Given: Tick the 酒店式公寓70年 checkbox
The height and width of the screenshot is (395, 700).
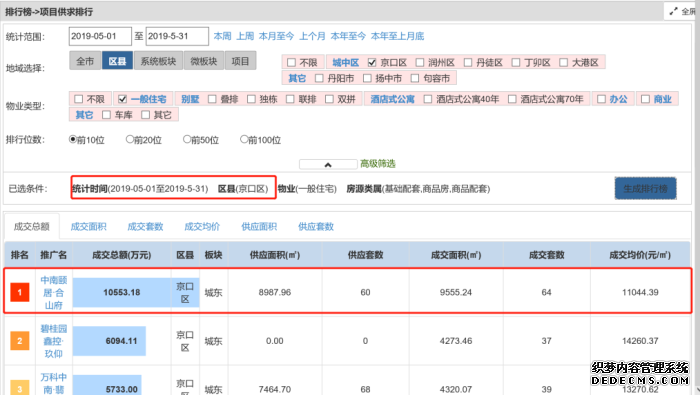Looking at the screenshot, I should pos(512,99).
